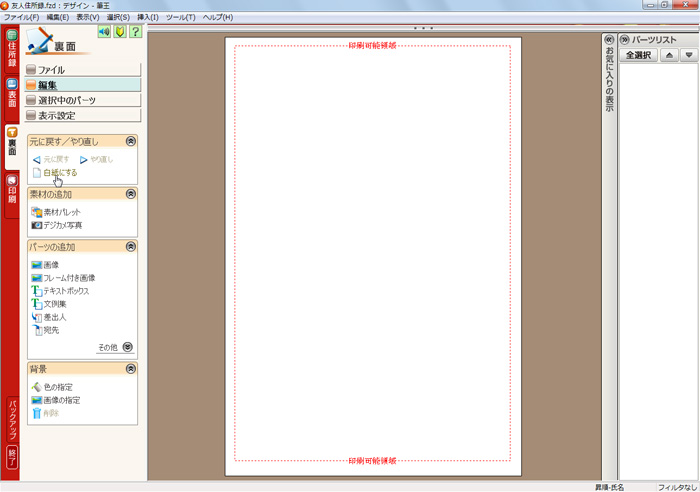Image resolution: width=700 pixels, height=492 pixels.
Task: Add a フレーム付き画像 framed image
Action: coord(69,277)
